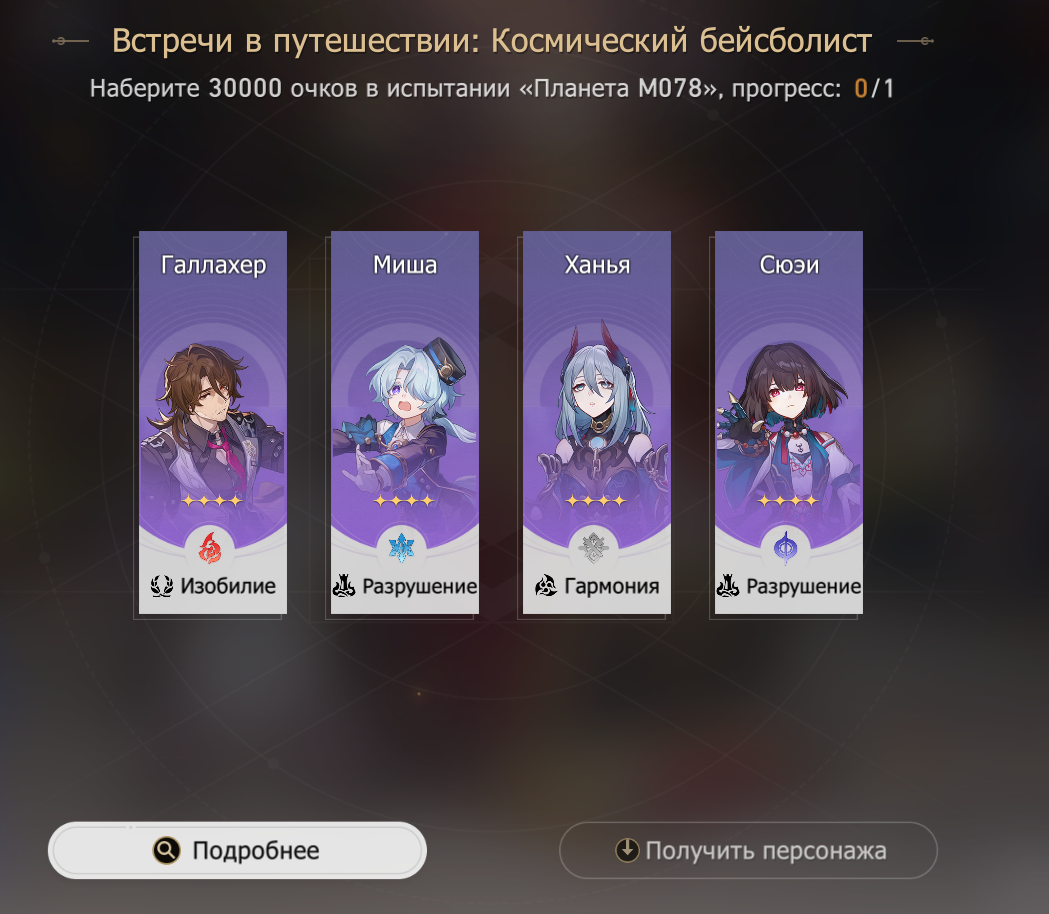The image size is (1049, 914).
Task: Click the download arrow icon in Получить персонажа
Action: [x=627, y=850]
